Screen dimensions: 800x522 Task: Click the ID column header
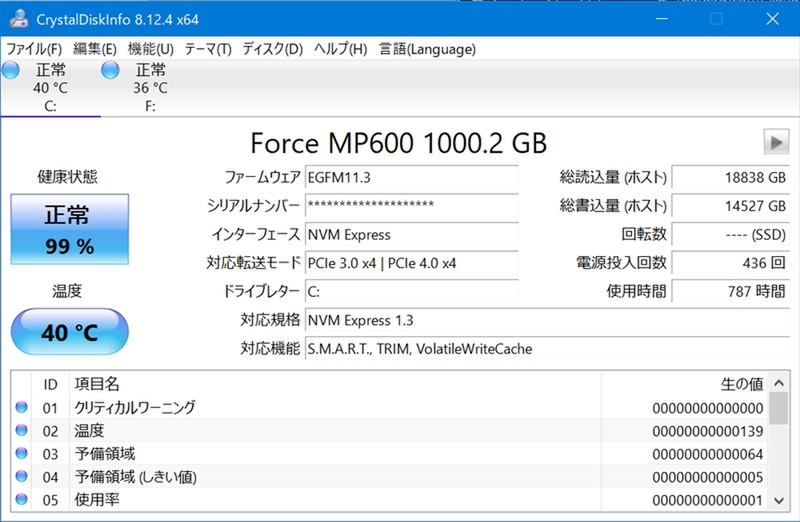click(50, 384)
